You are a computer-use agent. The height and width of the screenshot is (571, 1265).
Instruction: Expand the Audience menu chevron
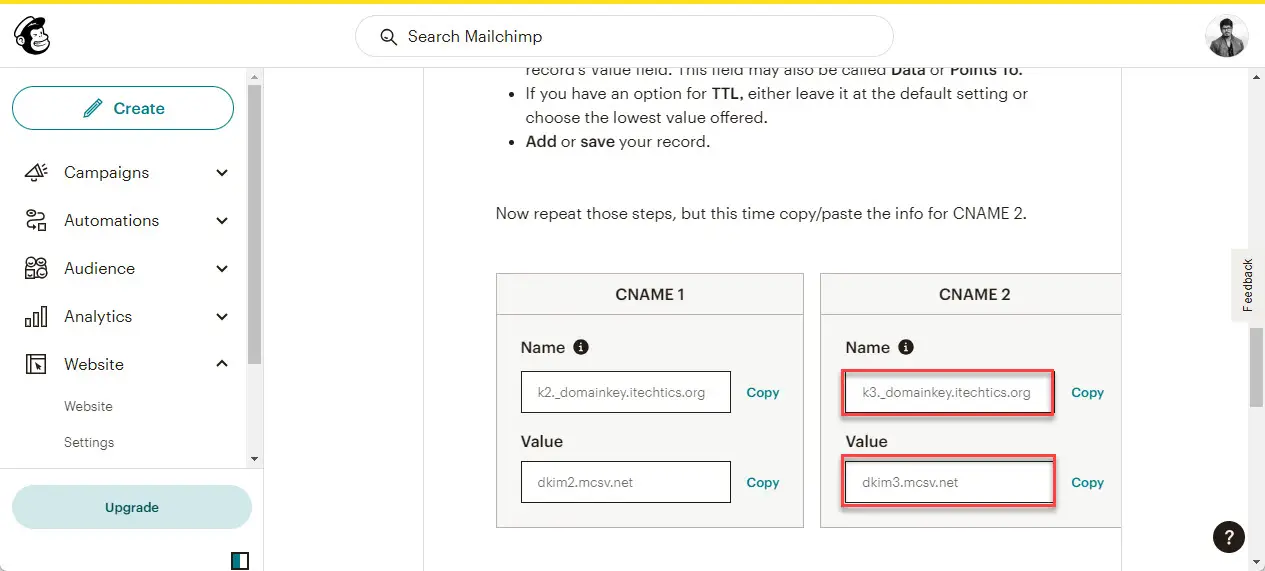(x=222, y=268)
